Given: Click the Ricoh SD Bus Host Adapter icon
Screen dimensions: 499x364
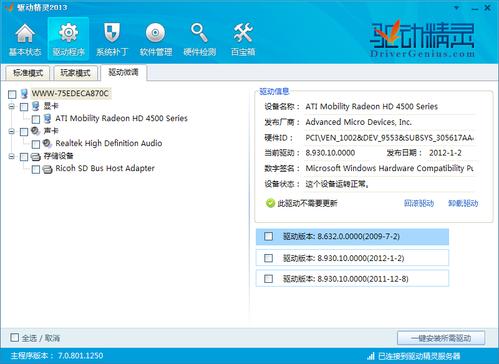Looking at the screenshot, I should pyautogui.click(x=48, y=169).
